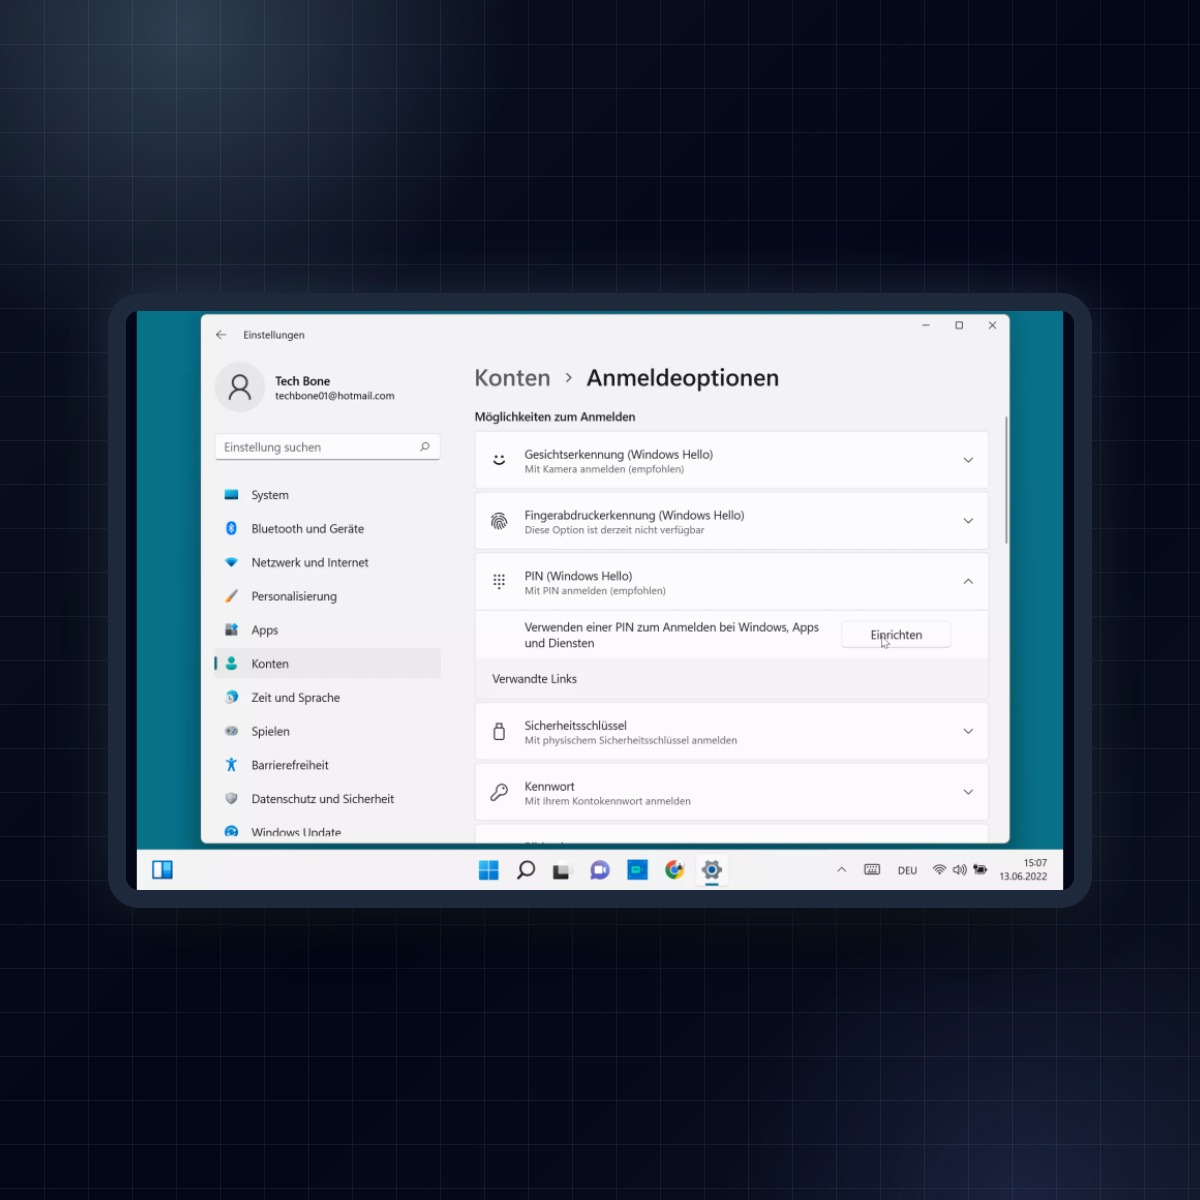
Task: Click the Settings gear in taskbar
Action: [x=712, y=870]
